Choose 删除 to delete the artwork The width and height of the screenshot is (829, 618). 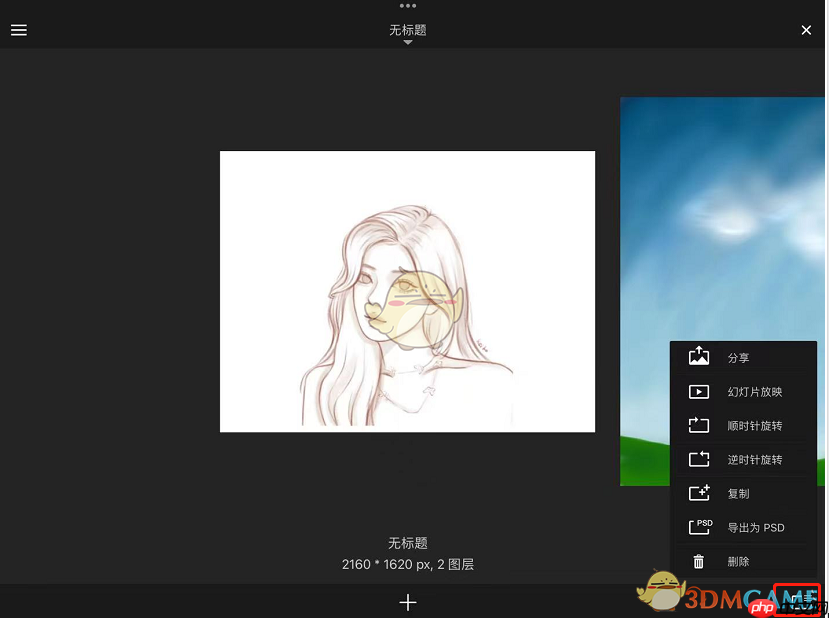(738, 561)
